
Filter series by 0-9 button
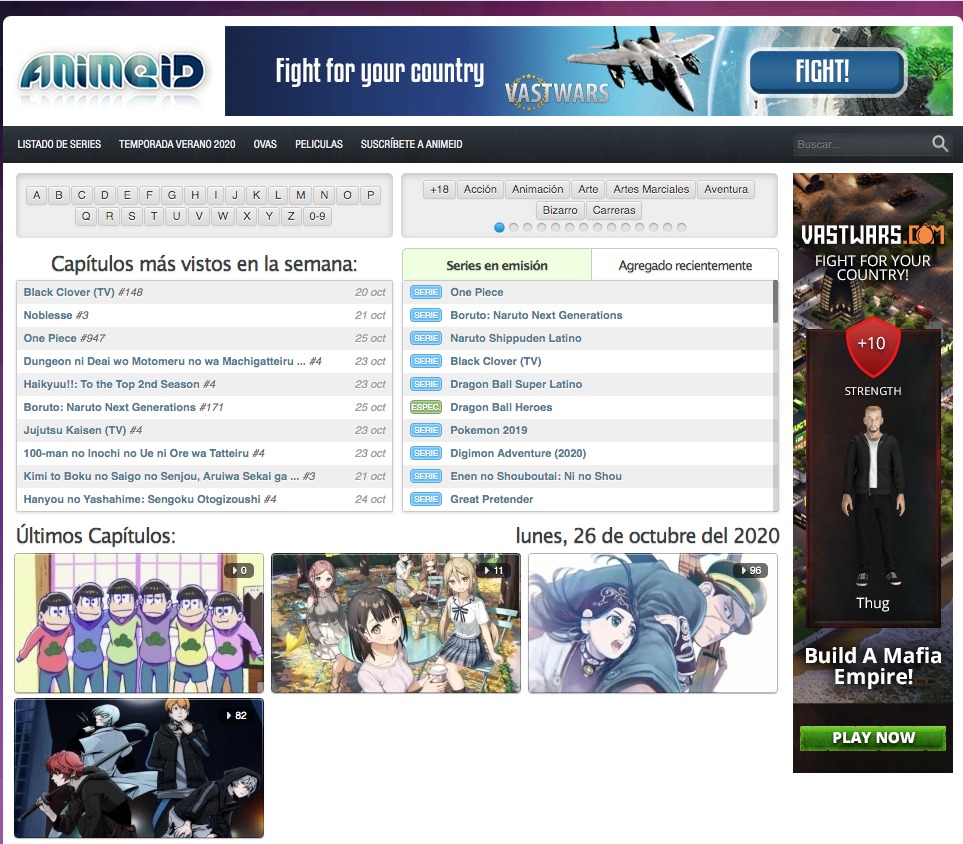[318, 216]
